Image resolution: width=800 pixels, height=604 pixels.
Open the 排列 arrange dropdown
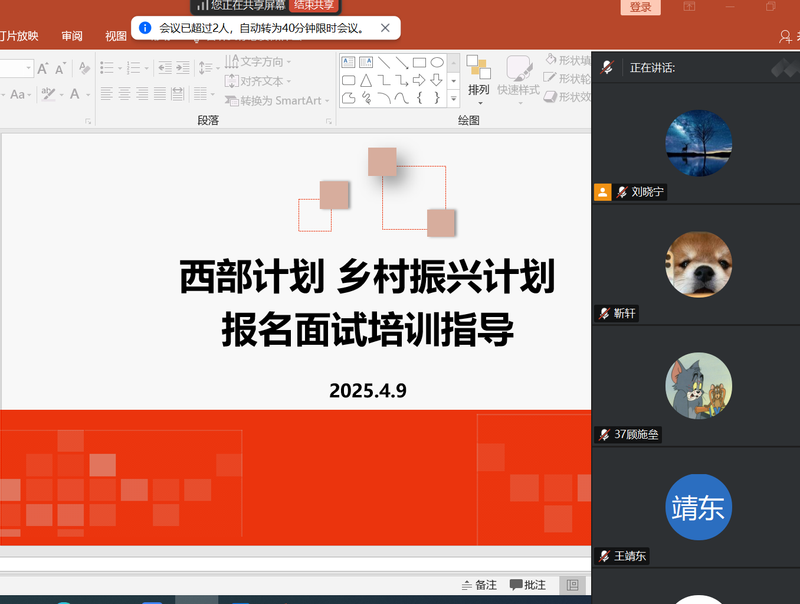pyautogui.click(x=479, y=90)
